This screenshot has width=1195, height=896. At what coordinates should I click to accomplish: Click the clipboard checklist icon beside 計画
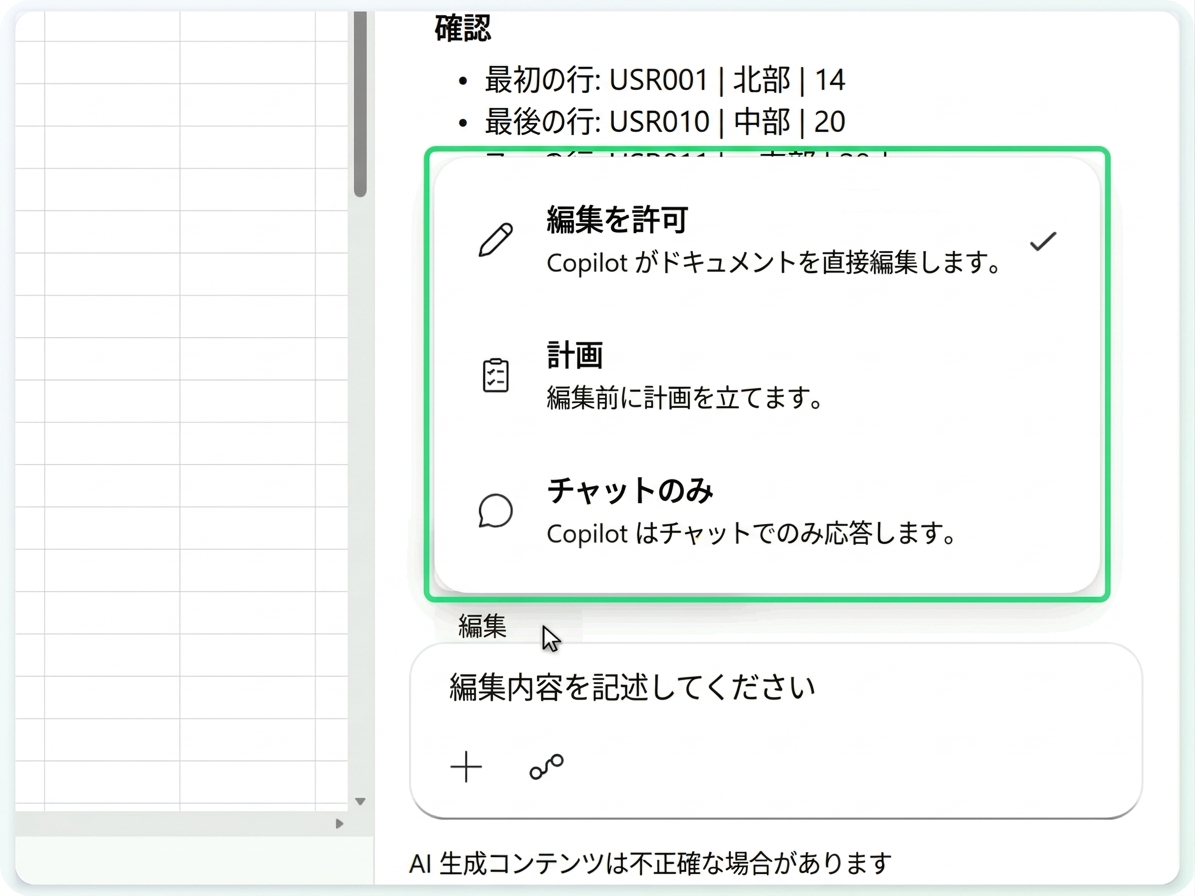click(x=495, y=376)
